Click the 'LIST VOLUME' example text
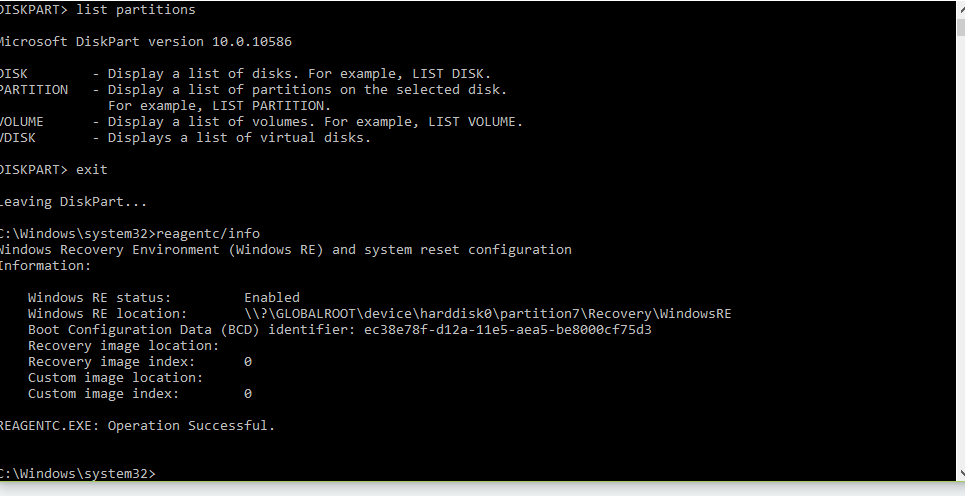This screenshot has height=496, width=965. pos(471,121)
